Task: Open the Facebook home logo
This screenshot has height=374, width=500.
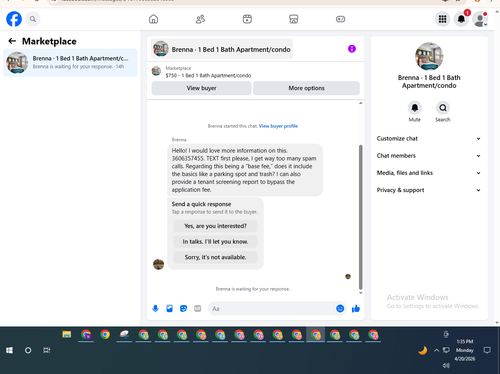Action: point(14,19)
